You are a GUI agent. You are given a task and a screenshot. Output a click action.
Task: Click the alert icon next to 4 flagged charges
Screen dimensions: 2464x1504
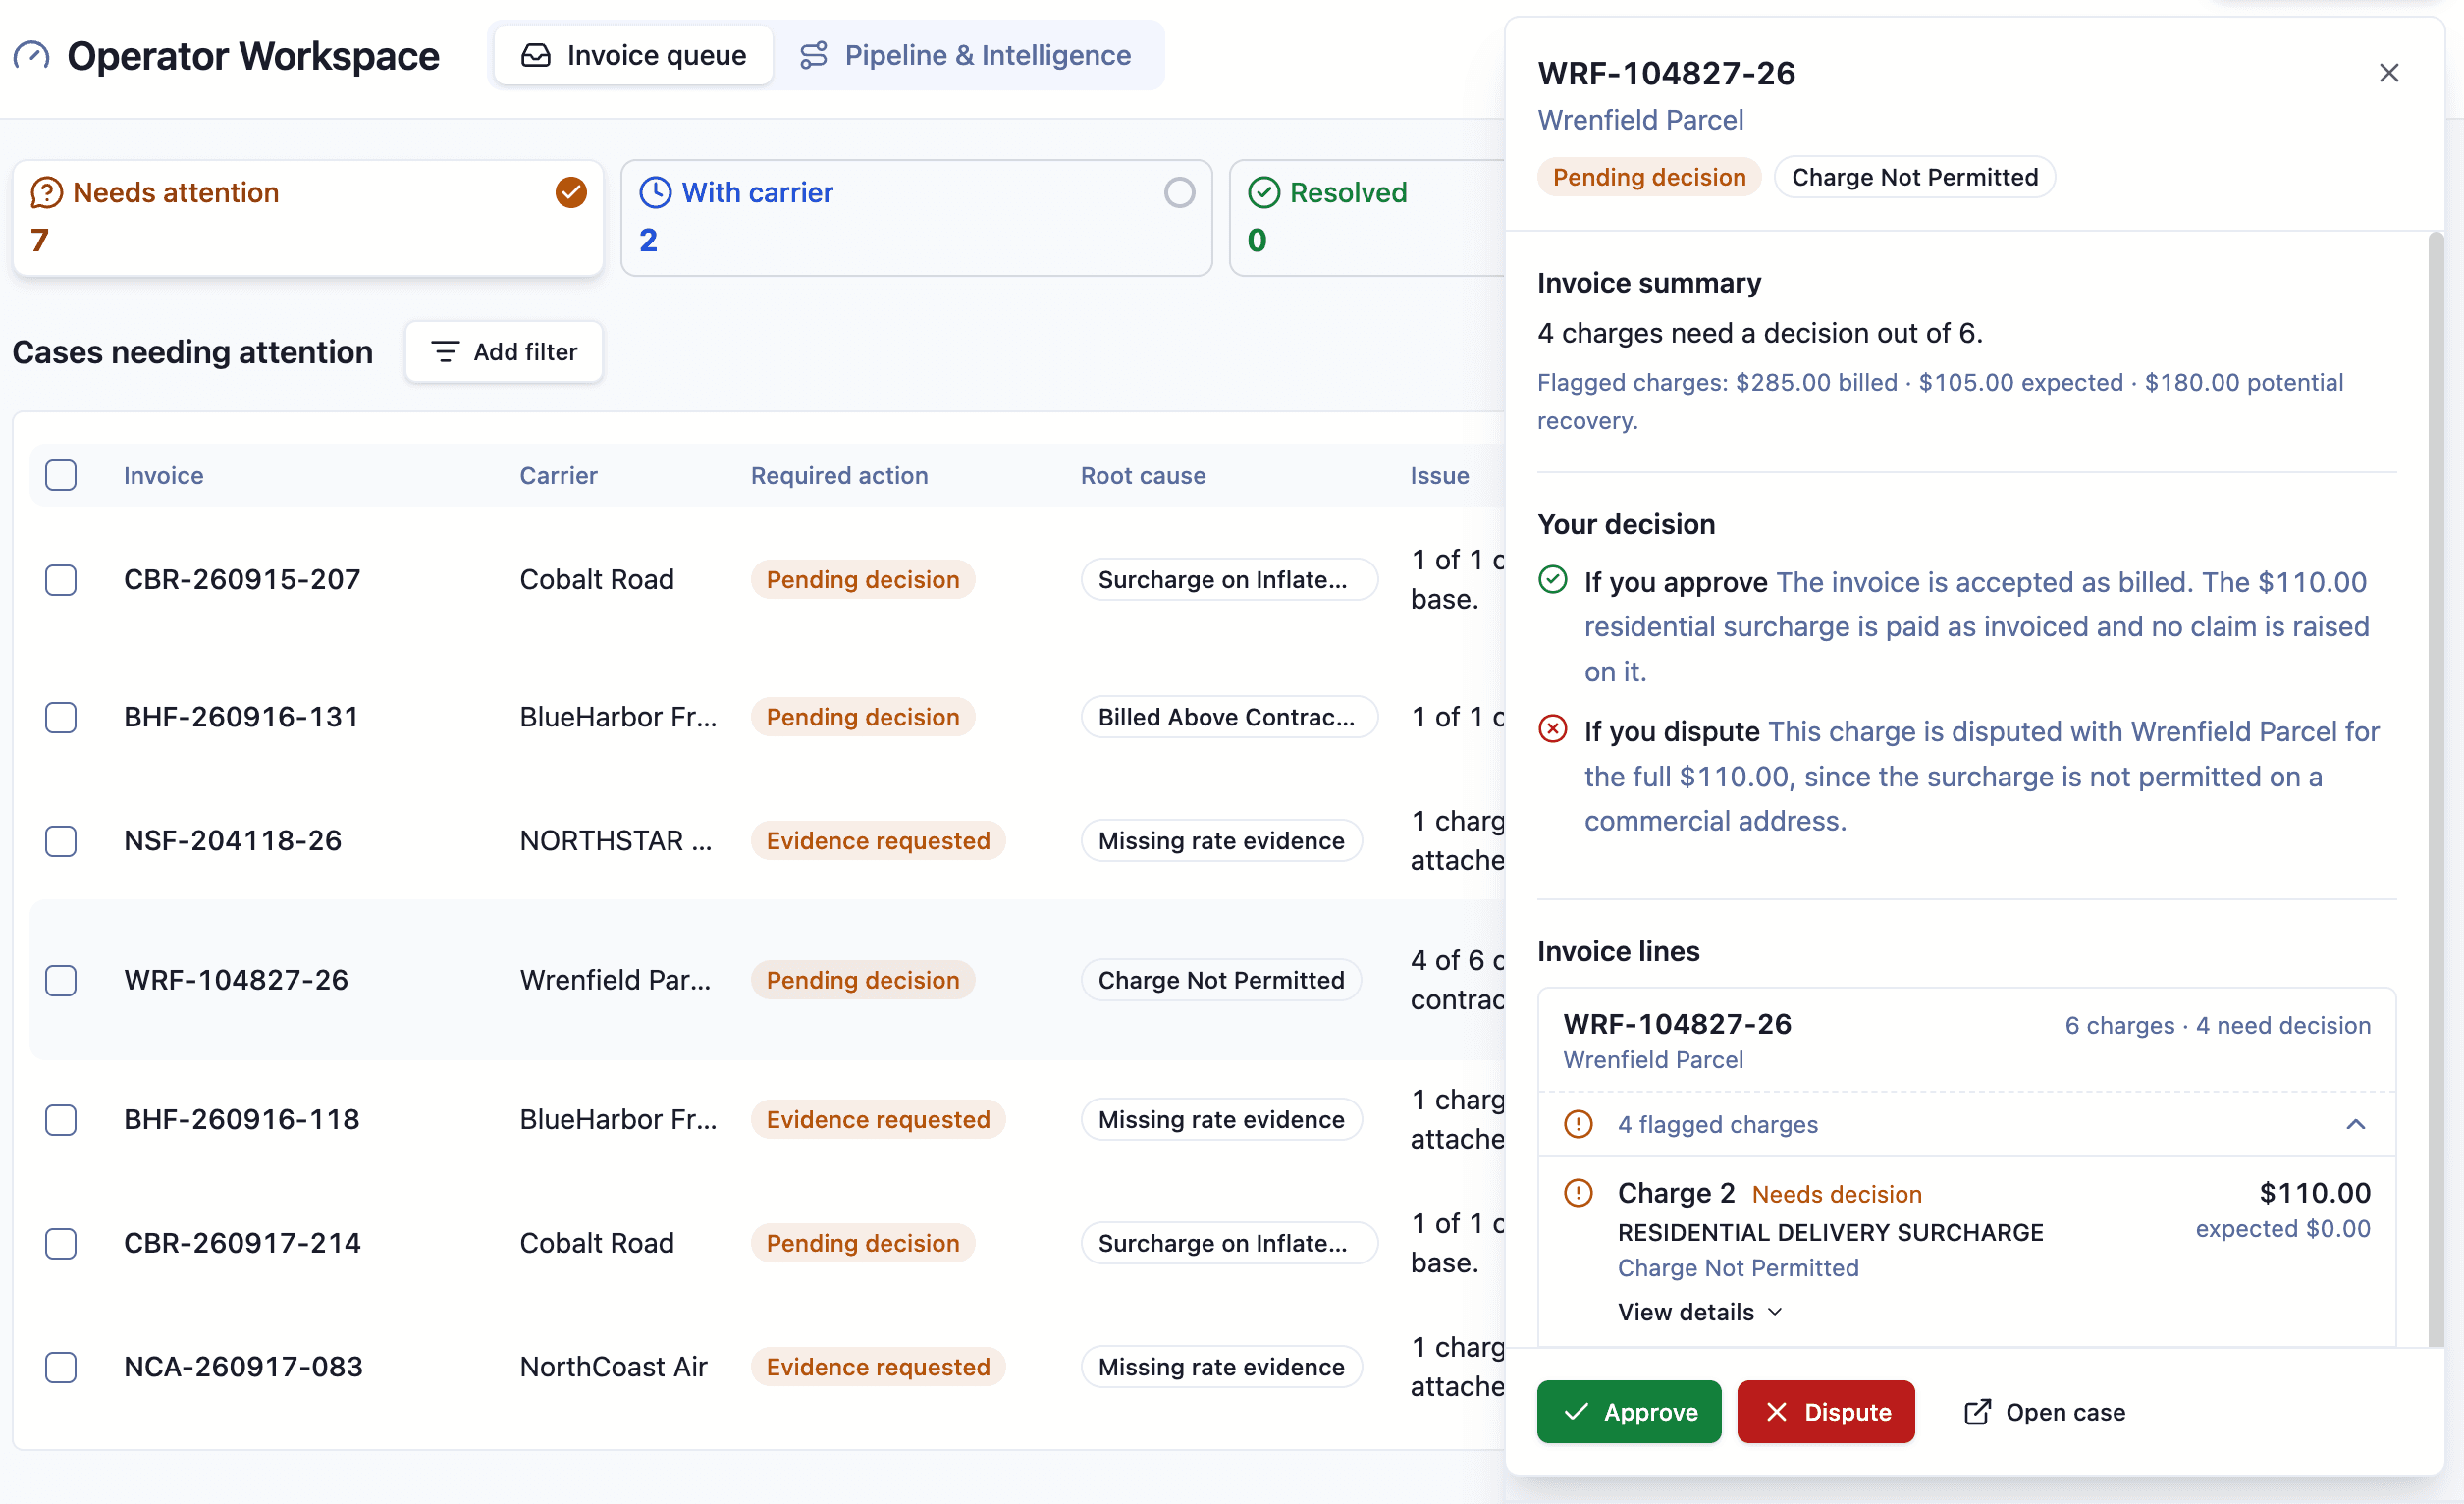click(1578, 1124)
